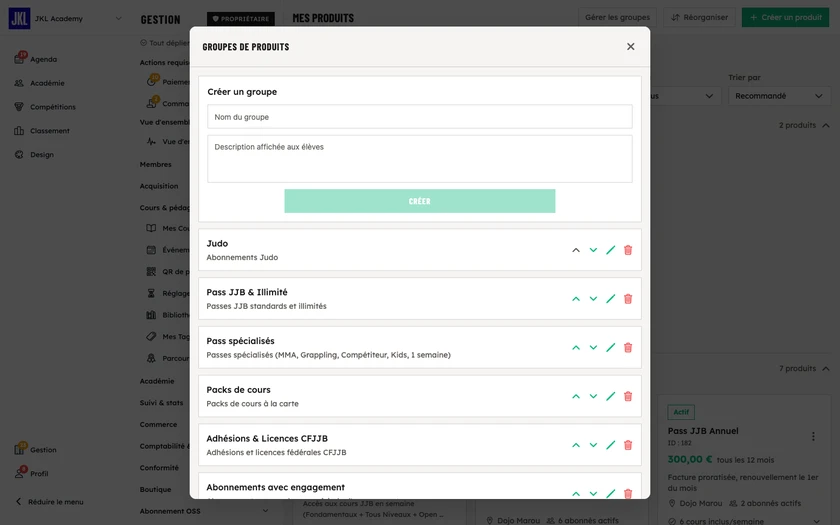Open Membres section in Gestion menu
This screenshot has width=840, height=525.
[x=155, y=164]
